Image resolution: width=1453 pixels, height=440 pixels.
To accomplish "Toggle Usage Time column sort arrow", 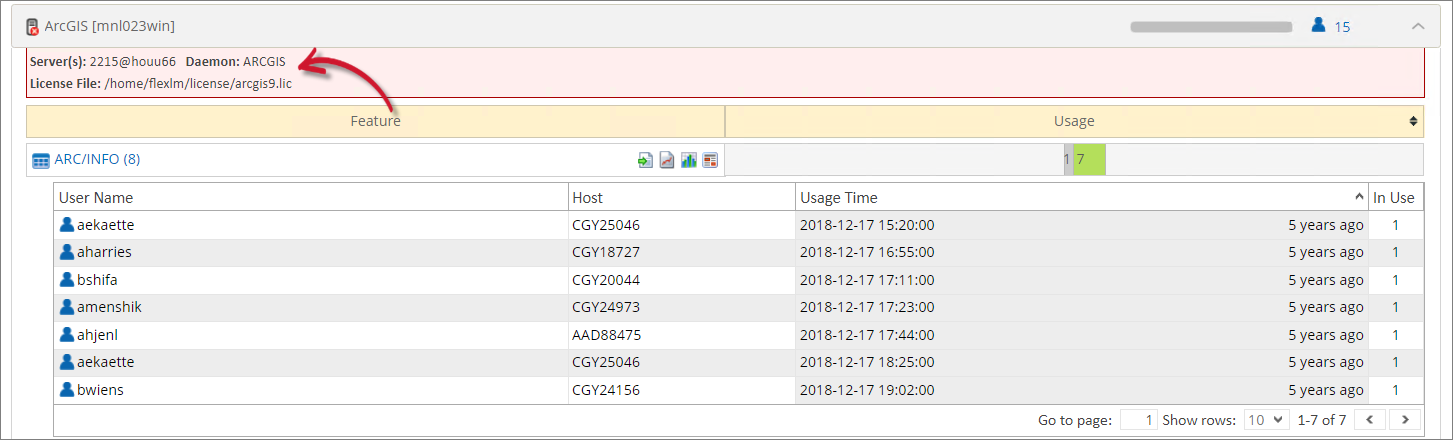I will pyautogui.click(x=1359, y=197).
